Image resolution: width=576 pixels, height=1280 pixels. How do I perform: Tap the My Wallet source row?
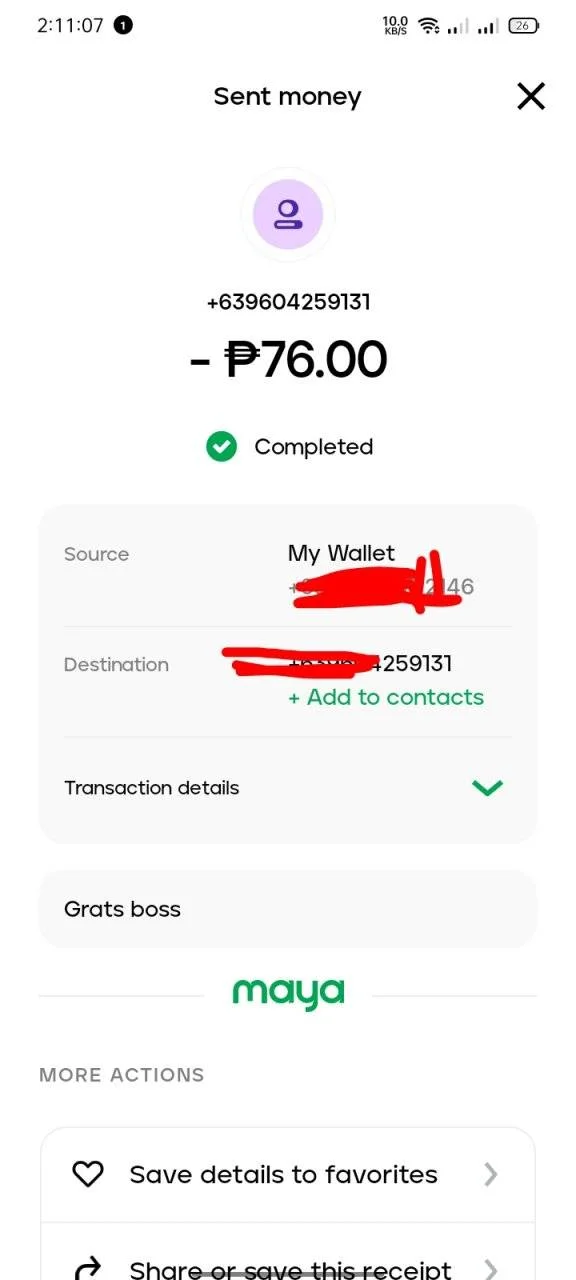tap(288, 571)
